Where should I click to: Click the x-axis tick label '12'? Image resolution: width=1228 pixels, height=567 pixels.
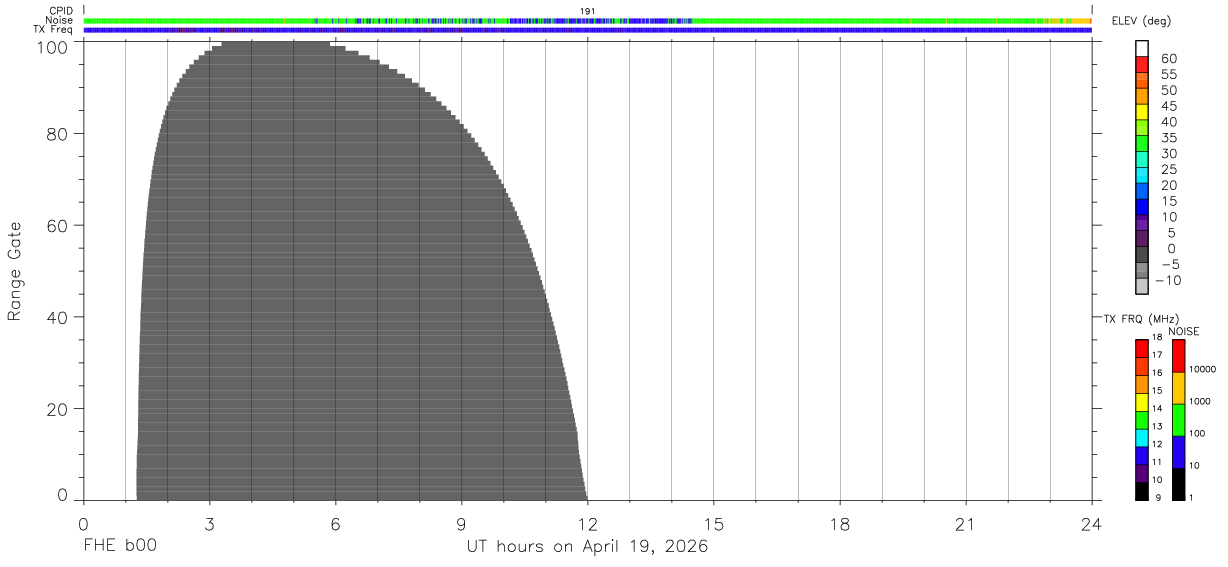588,524
